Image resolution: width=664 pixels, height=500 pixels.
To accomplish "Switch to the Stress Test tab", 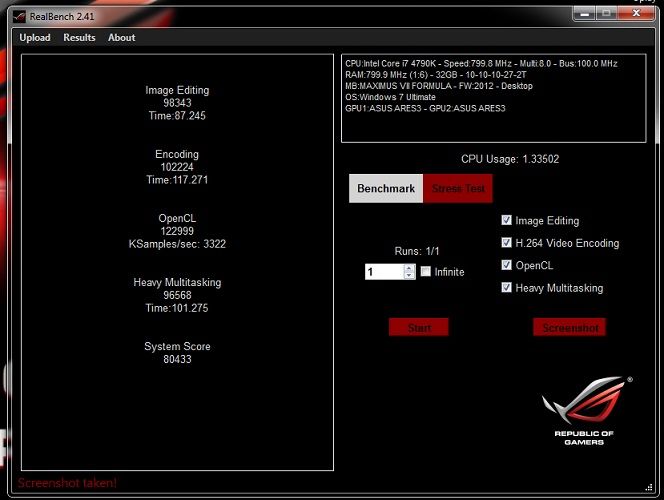I will click(458, 188).
